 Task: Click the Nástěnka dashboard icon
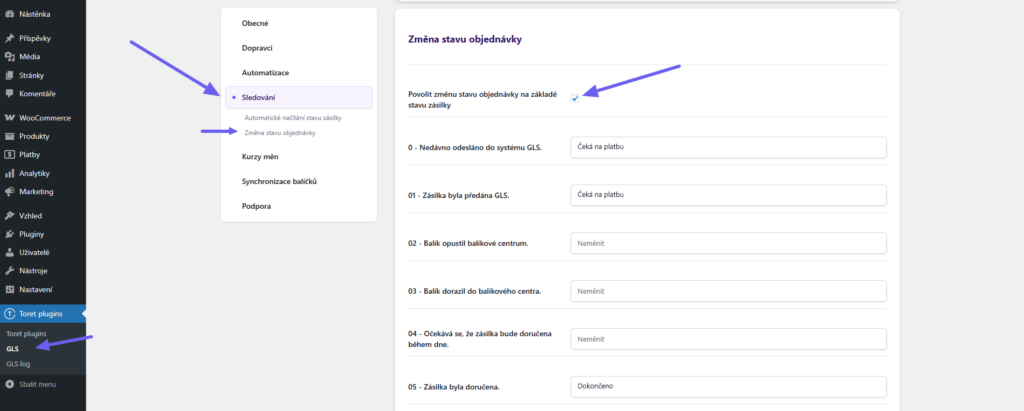point(9,14)
